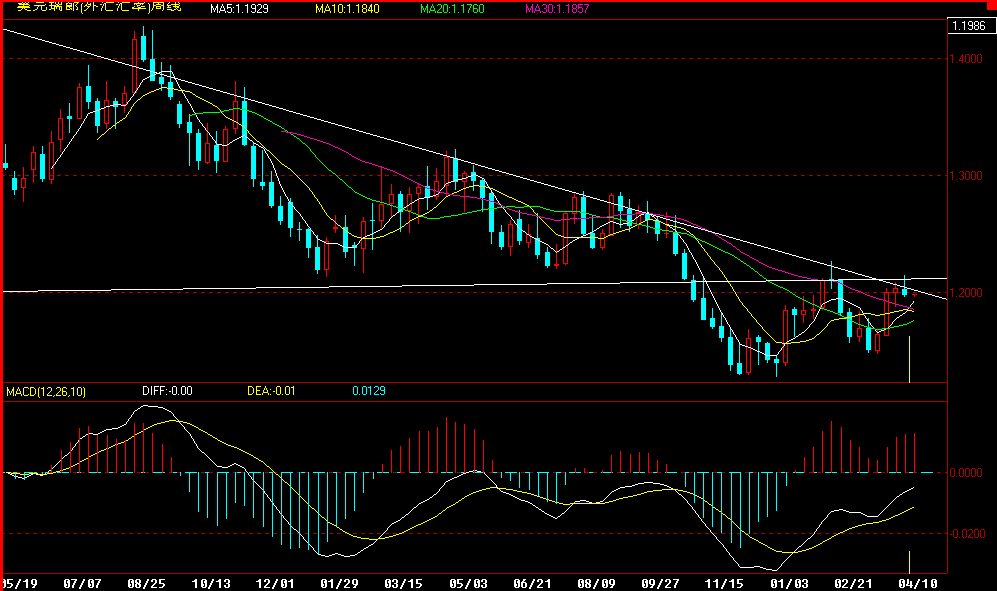
Task: Click the USD/CHF weekly chart title
Action: 100,7
